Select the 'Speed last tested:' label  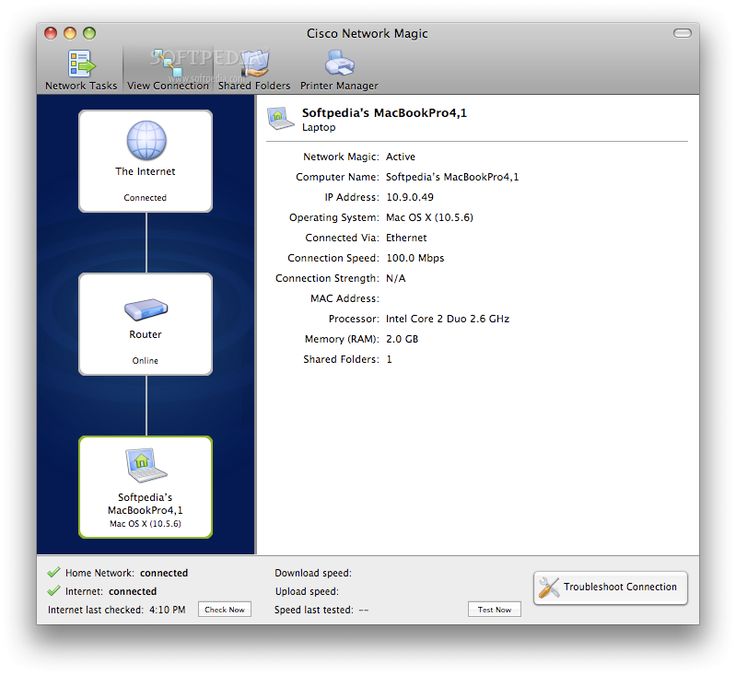pos(314,610)
